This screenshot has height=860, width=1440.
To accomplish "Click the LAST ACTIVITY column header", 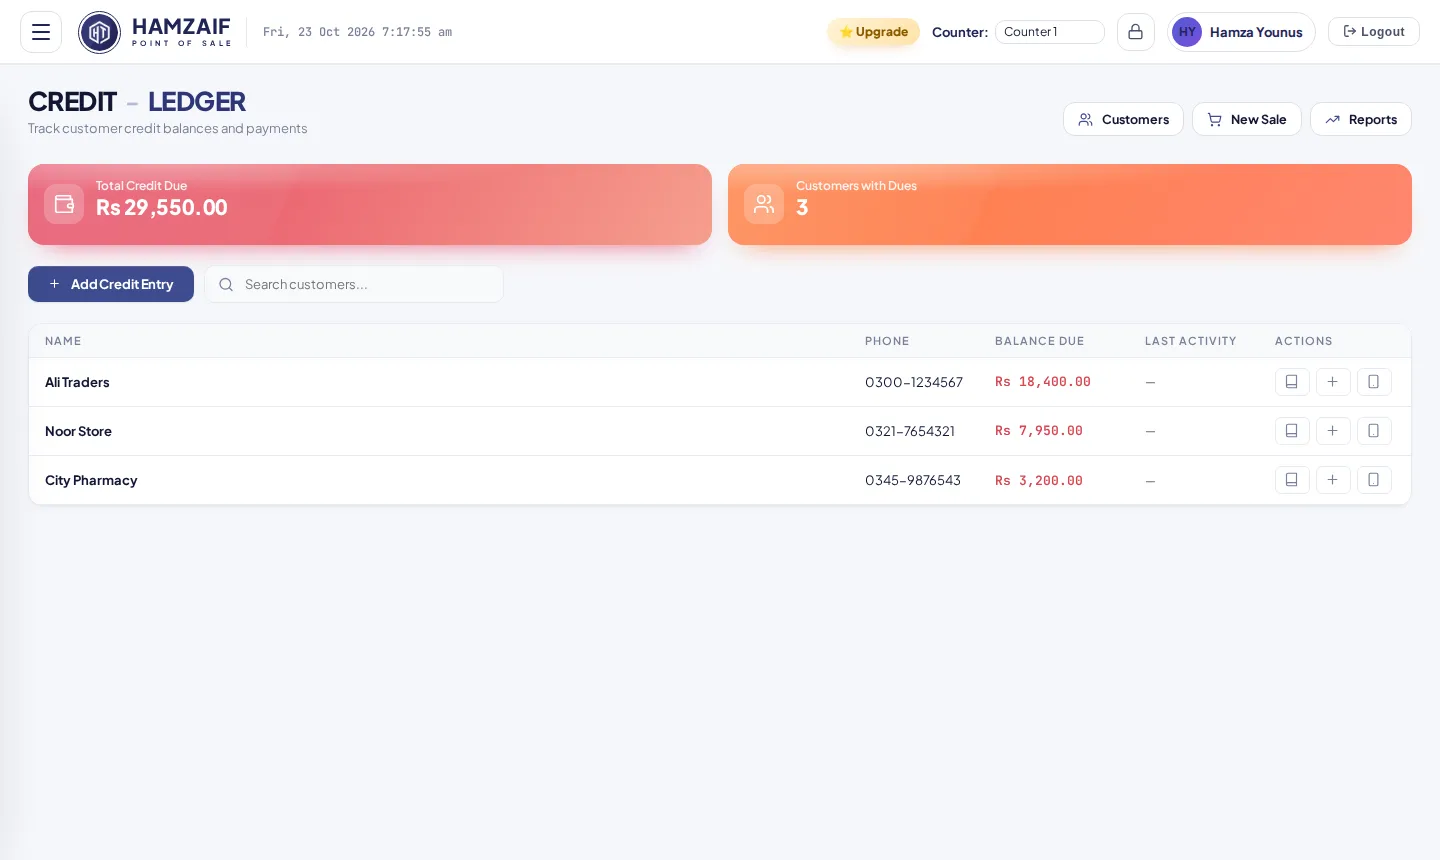I will pyautogui.click(x=1190, y=341).
